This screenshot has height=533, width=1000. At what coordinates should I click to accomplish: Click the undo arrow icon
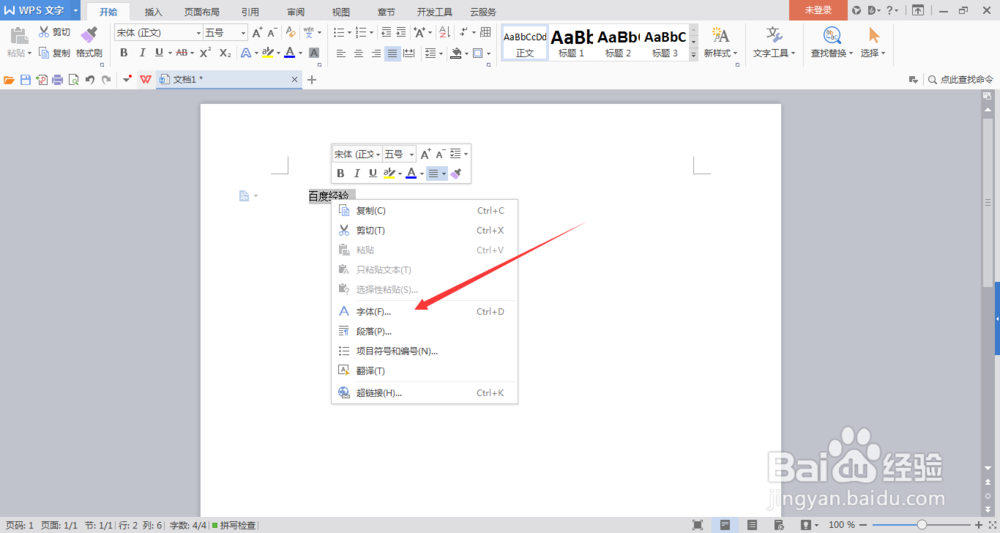tap(90, 80)
